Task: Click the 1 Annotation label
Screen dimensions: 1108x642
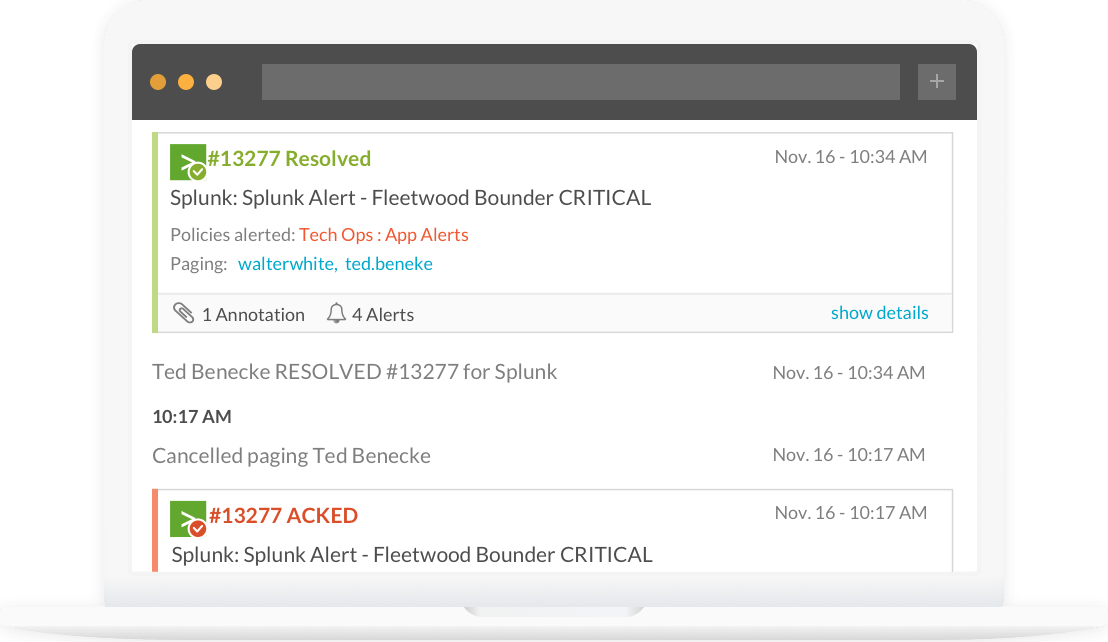Action: pos(253,314)
